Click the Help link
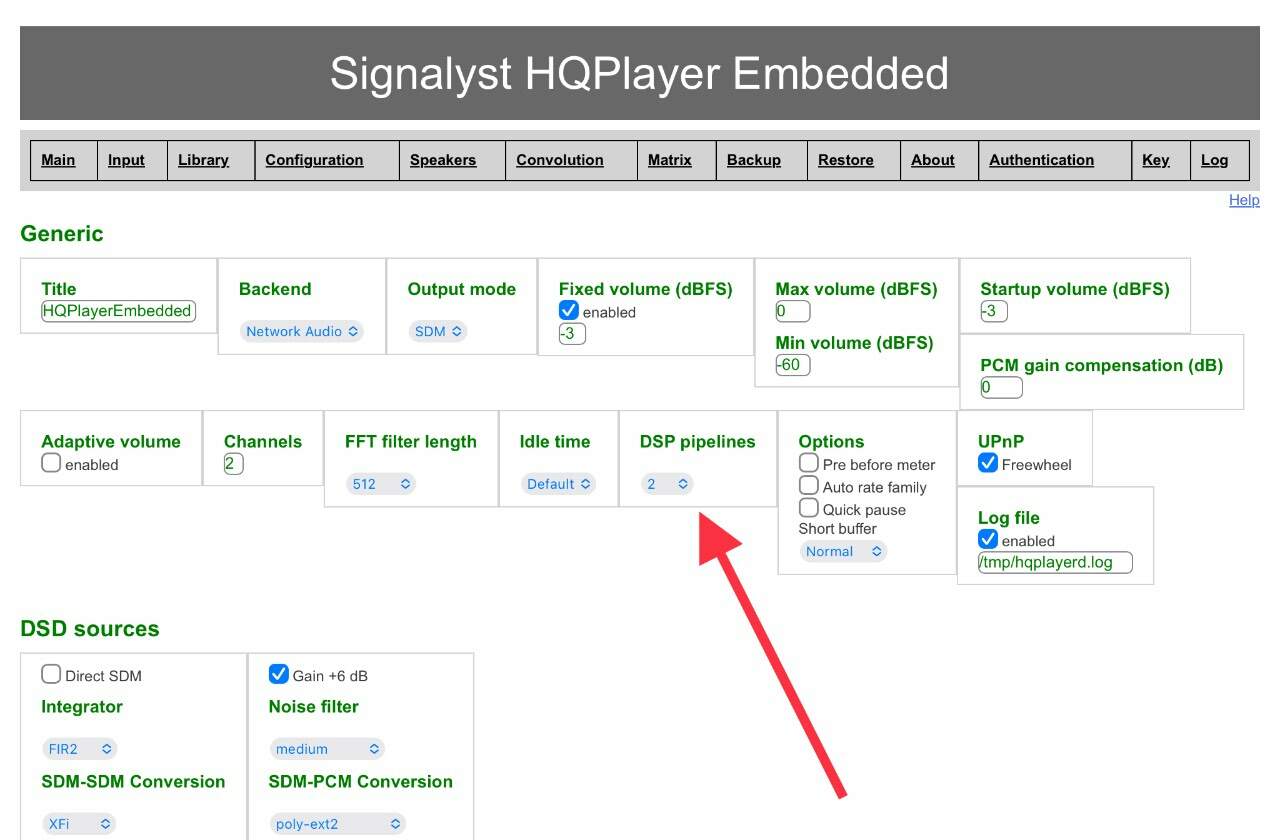1280x840 pixels. (x=1244, y=200)
